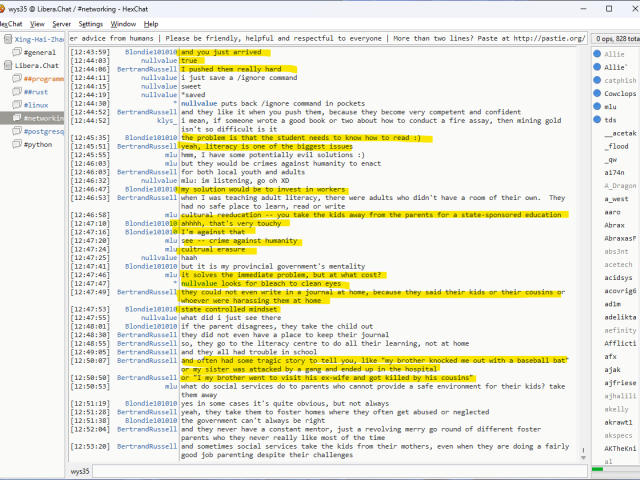Click the blue status dot beside mlu
Viewport: 640px width, 480px height.
(x=598, y=106)
